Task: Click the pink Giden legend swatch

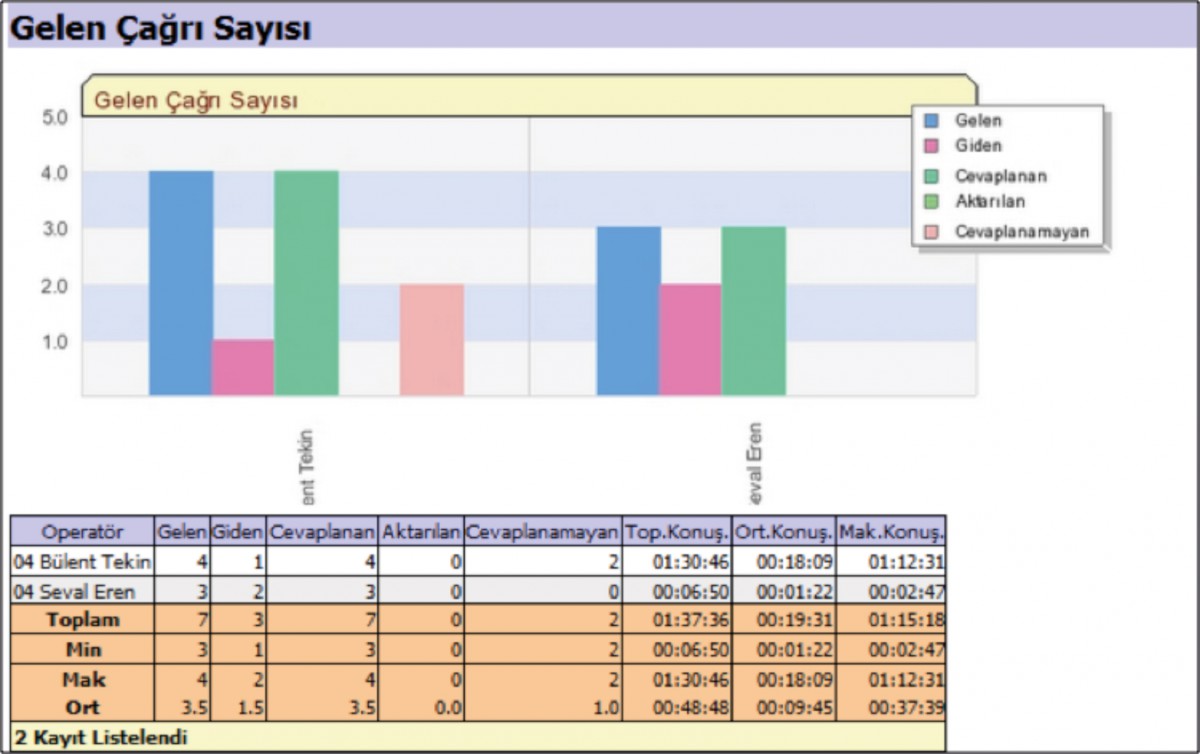Action: 931,146
